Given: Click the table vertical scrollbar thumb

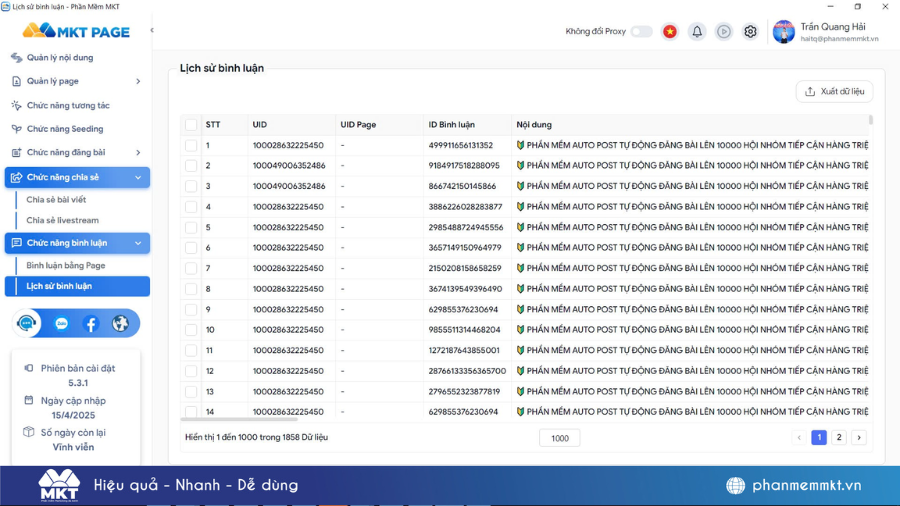Looking at the screenshot, I should pyautogui.click(x=871, y=120).
